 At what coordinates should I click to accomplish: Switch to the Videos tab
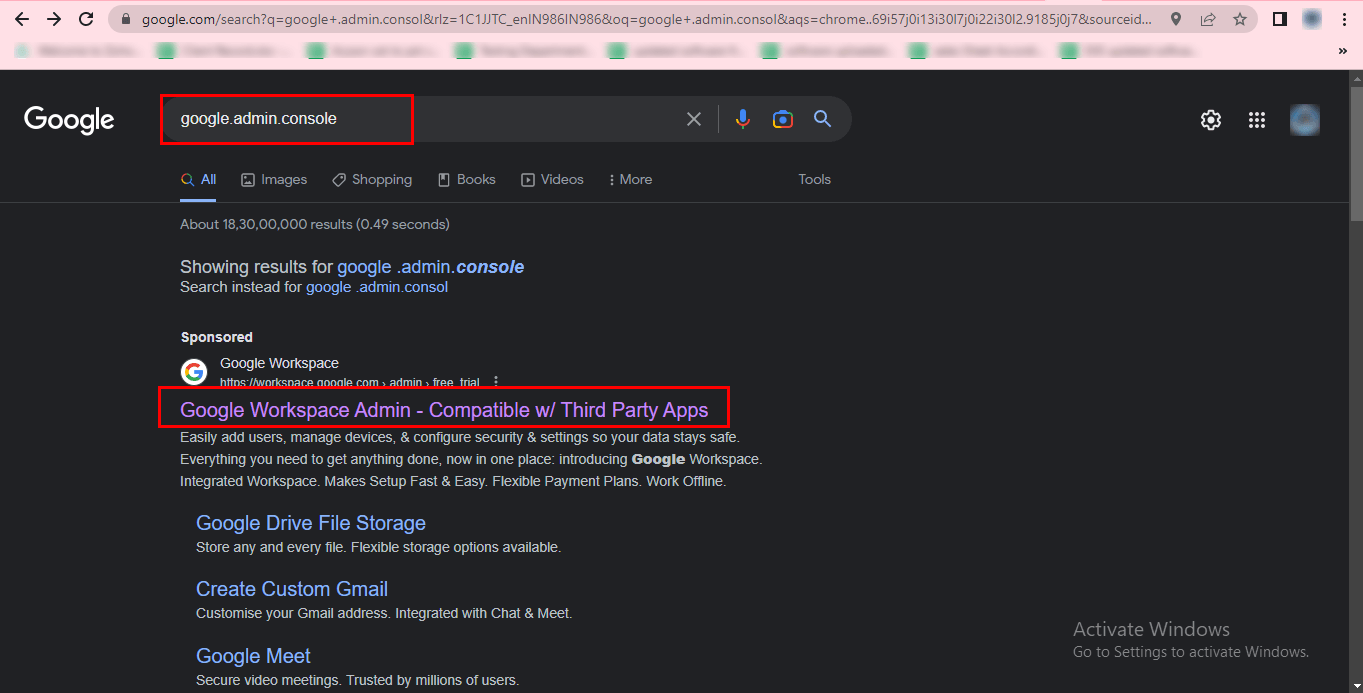[x=552, y=180]
